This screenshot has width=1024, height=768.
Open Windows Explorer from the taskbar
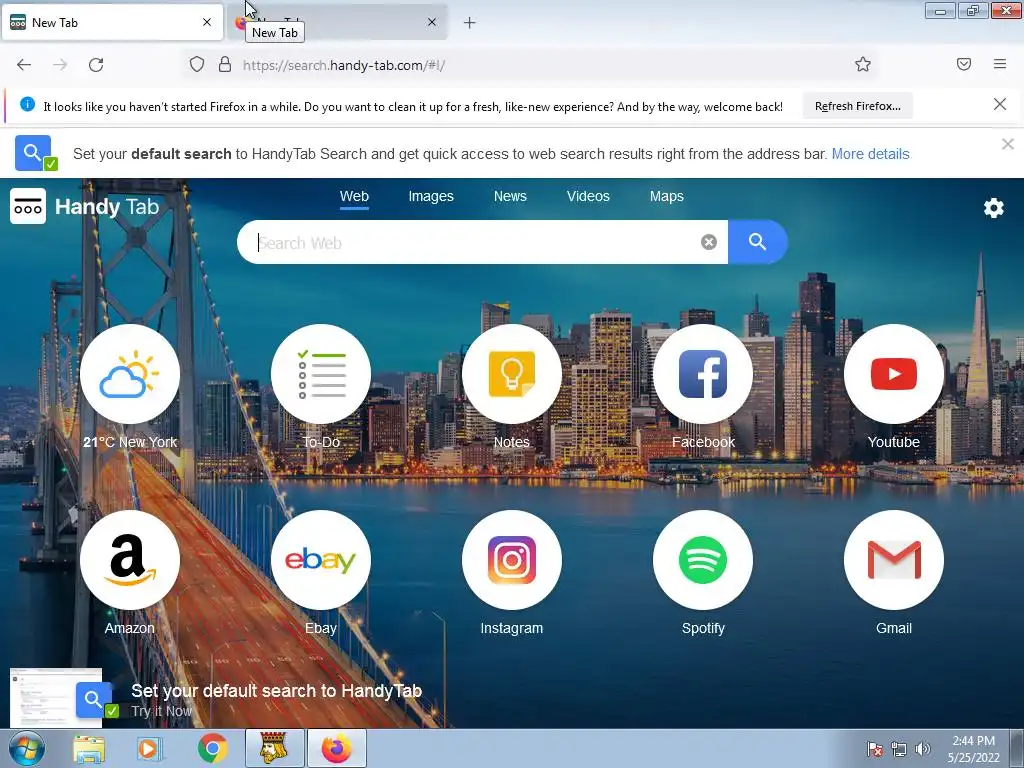[89, 748]
